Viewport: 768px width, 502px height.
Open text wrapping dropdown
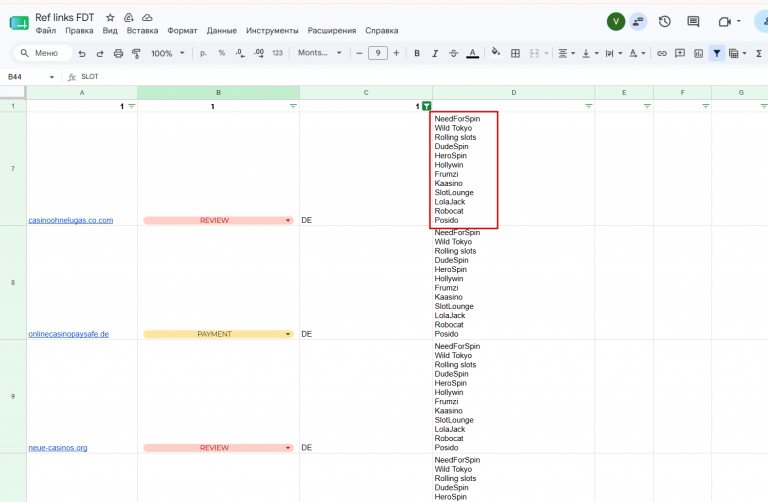pyautogui.click(x=614, y=53)
